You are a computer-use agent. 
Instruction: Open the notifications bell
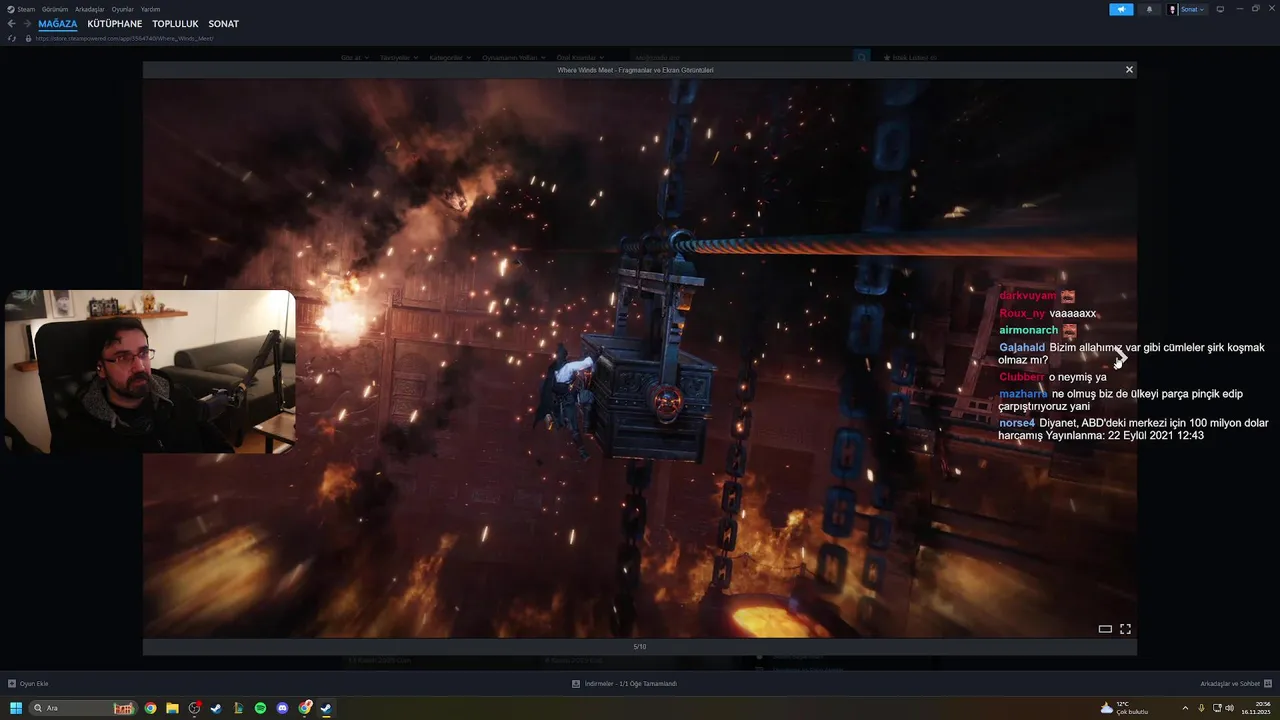[x=1148, y=9]
